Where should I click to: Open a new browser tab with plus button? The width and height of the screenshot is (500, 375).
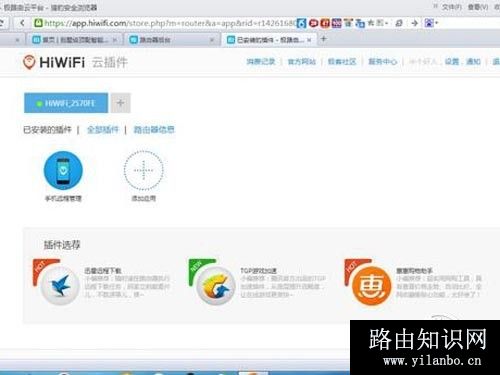pos(323,39)
